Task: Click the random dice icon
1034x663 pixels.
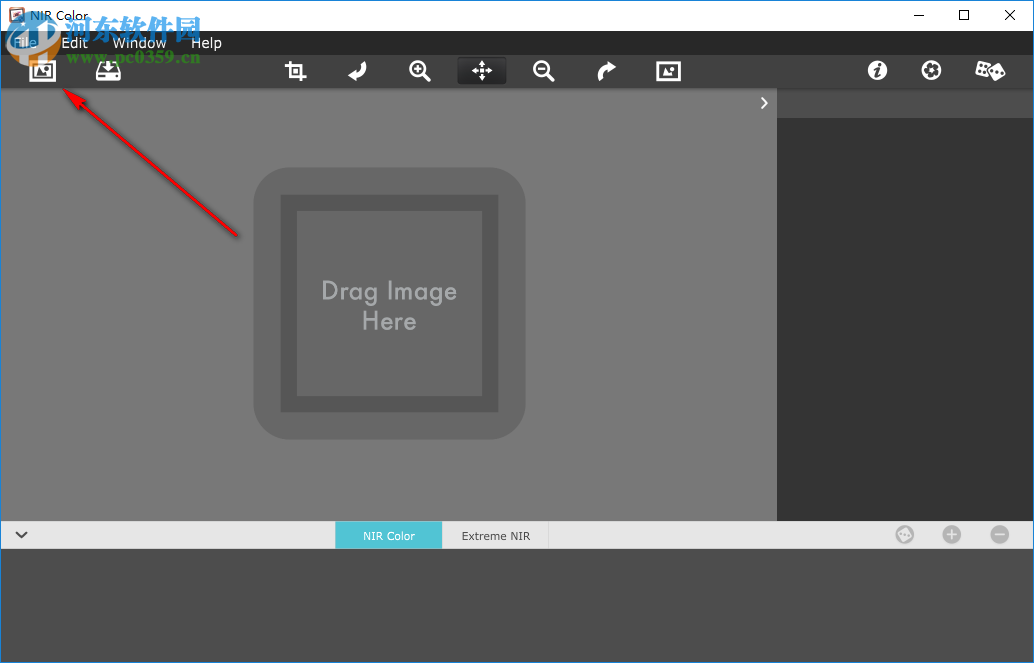Action: point(990,71)
